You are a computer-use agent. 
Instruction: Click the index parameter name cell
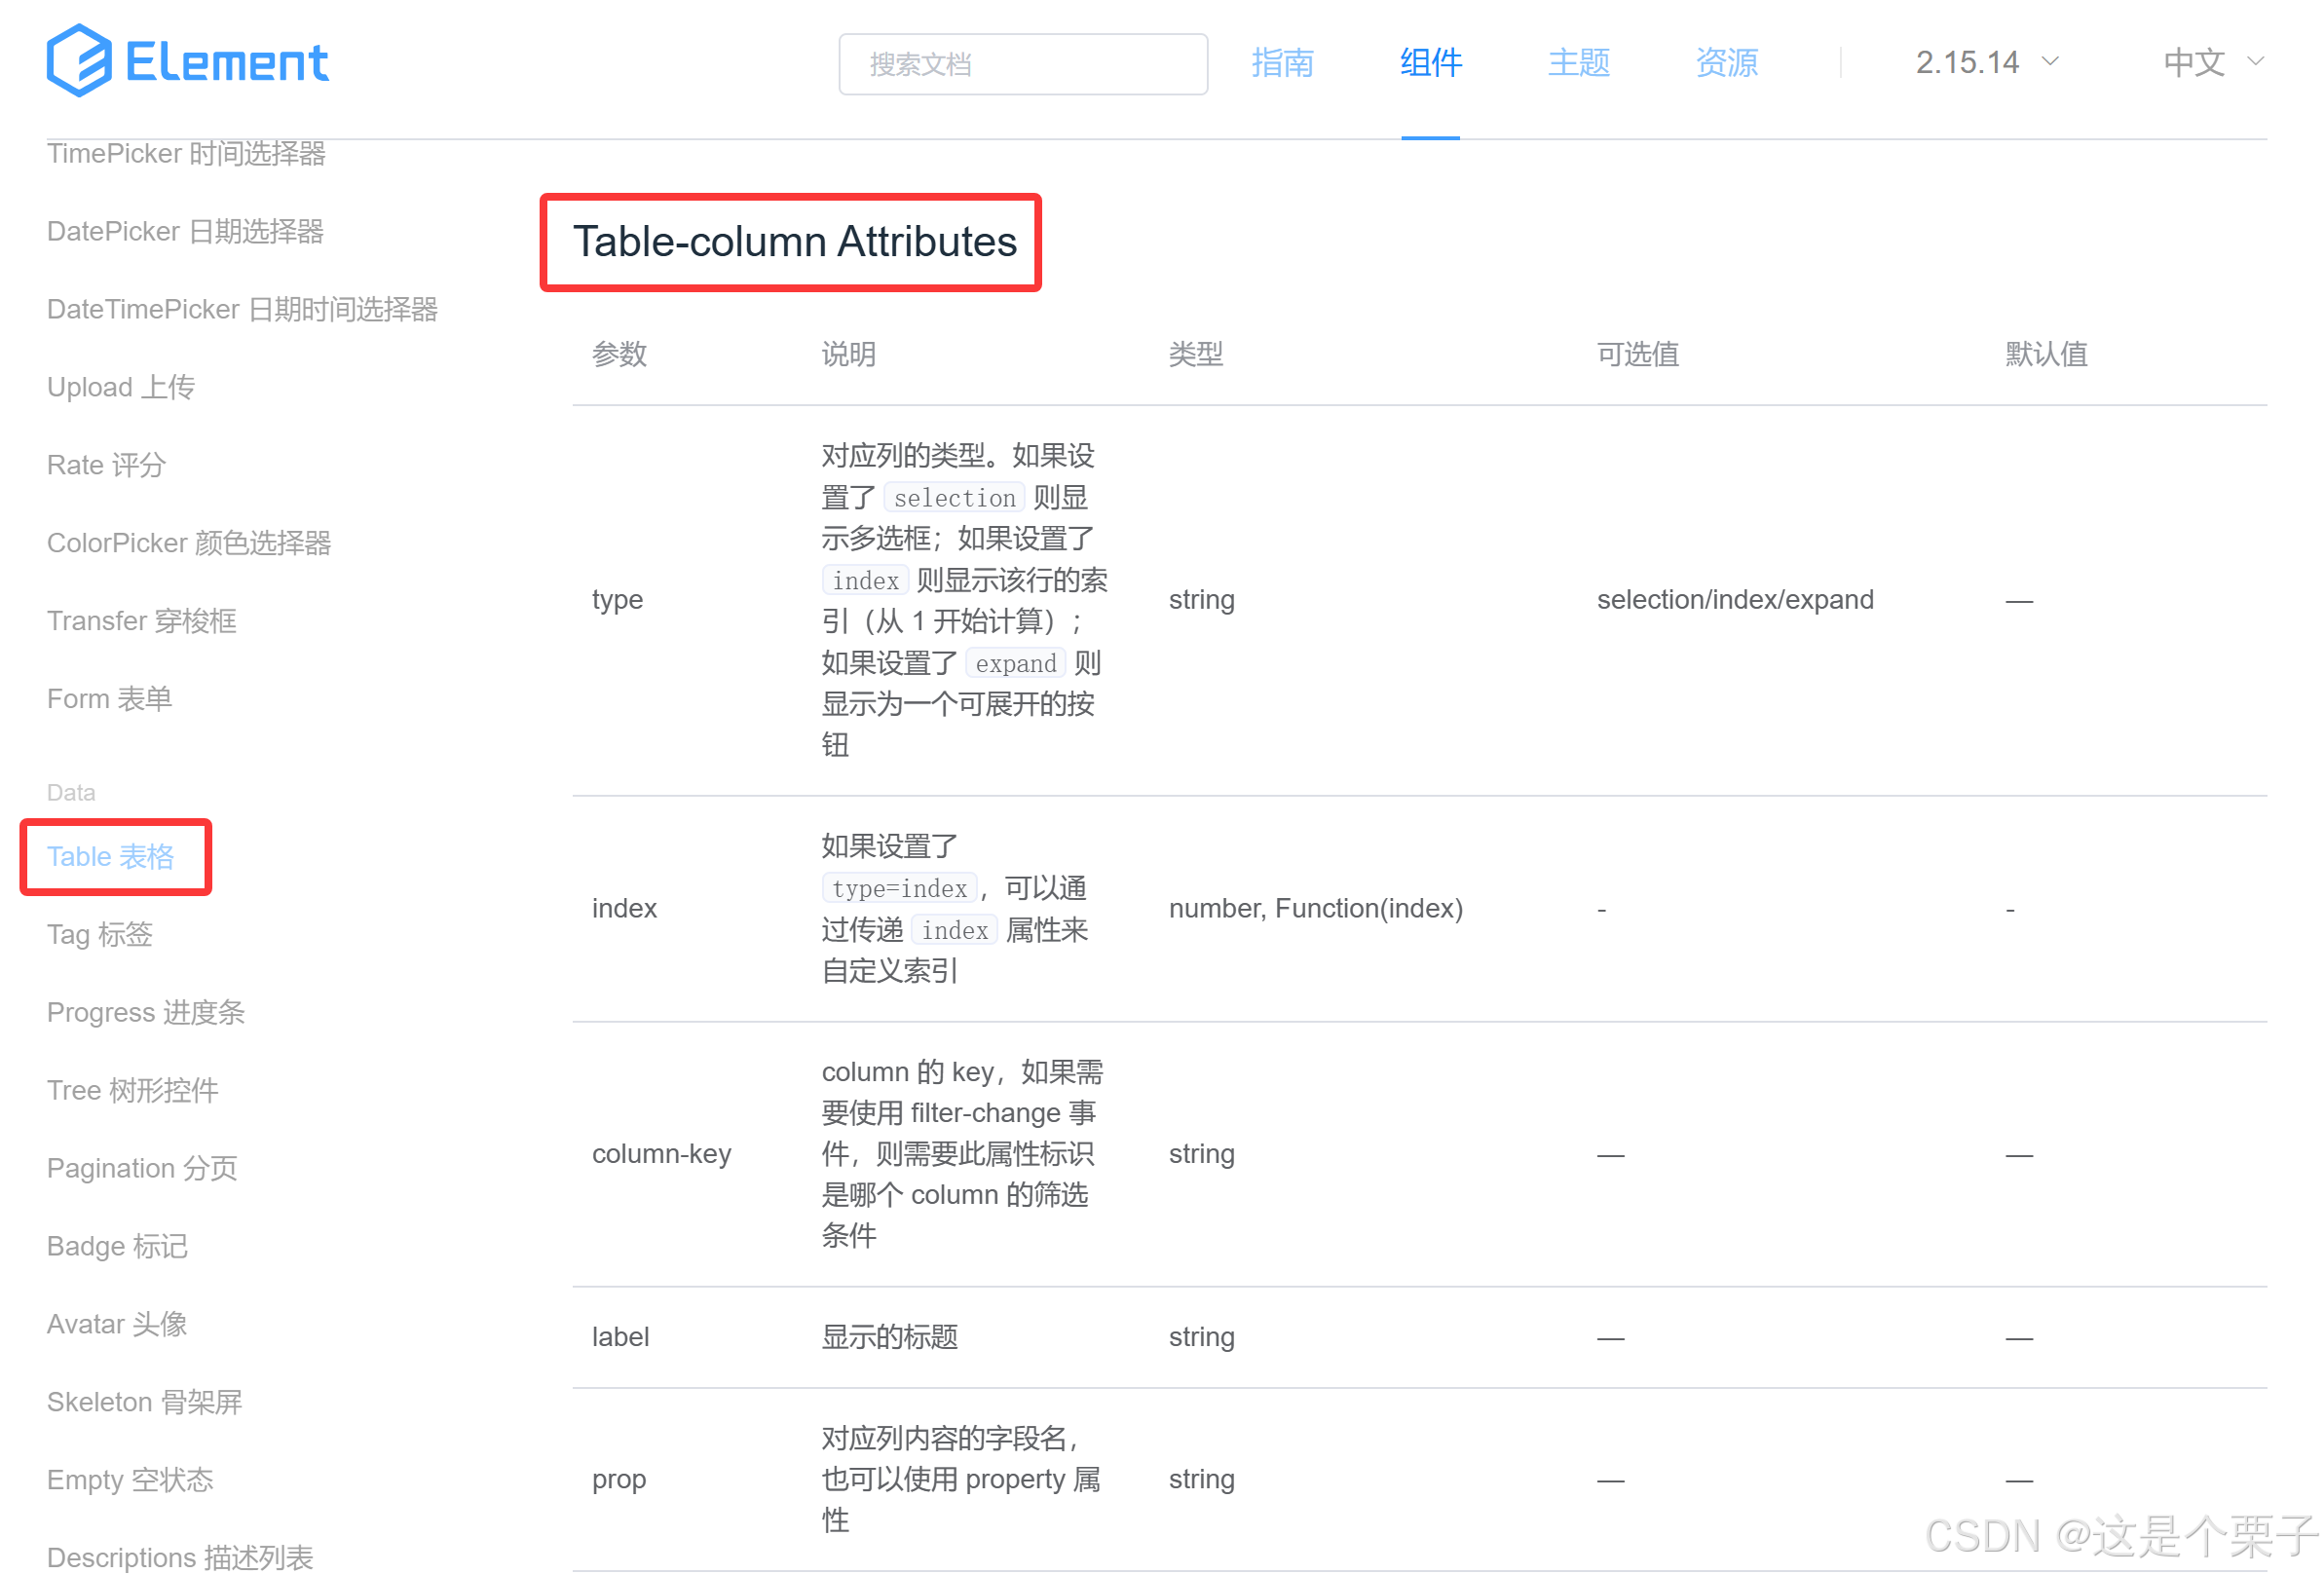(x=624, y=909)
